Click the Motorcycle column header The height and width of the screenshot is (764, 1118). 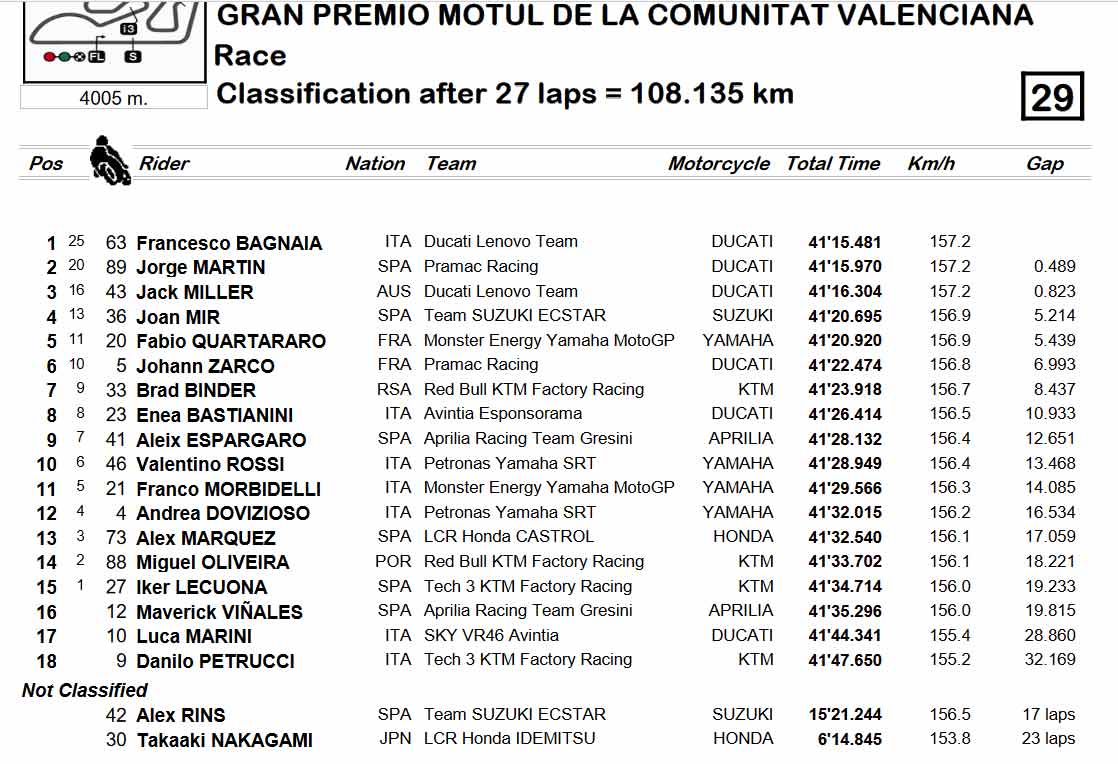[x=719, y=164]
